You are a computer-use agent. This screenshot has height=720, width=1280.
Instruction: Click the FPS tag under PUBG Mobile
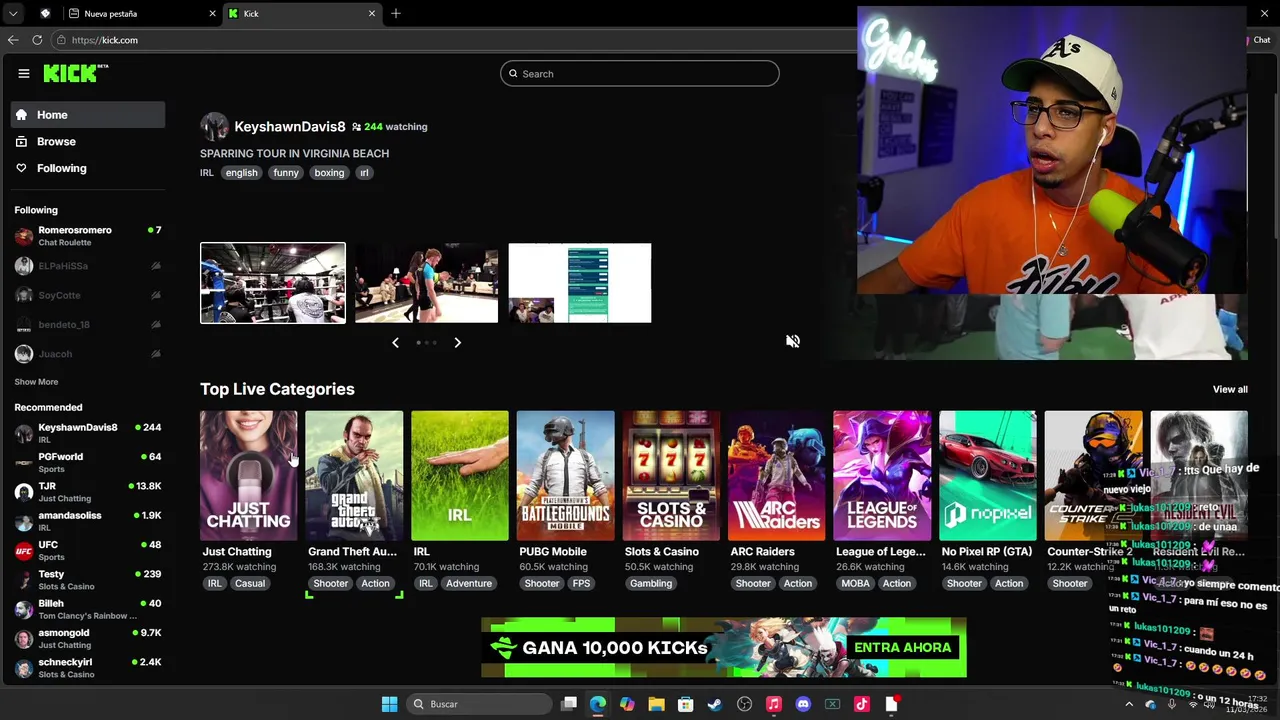[581, 584]
